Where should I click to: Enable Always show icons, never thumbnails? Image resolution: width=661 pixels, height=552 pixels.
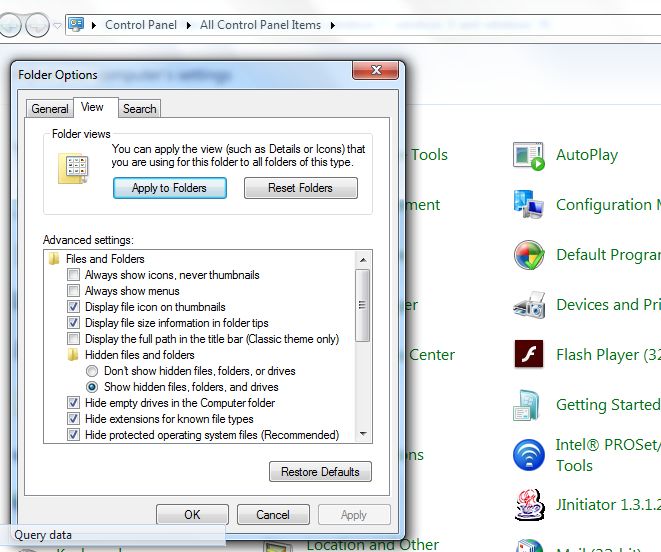coord(73,275)
